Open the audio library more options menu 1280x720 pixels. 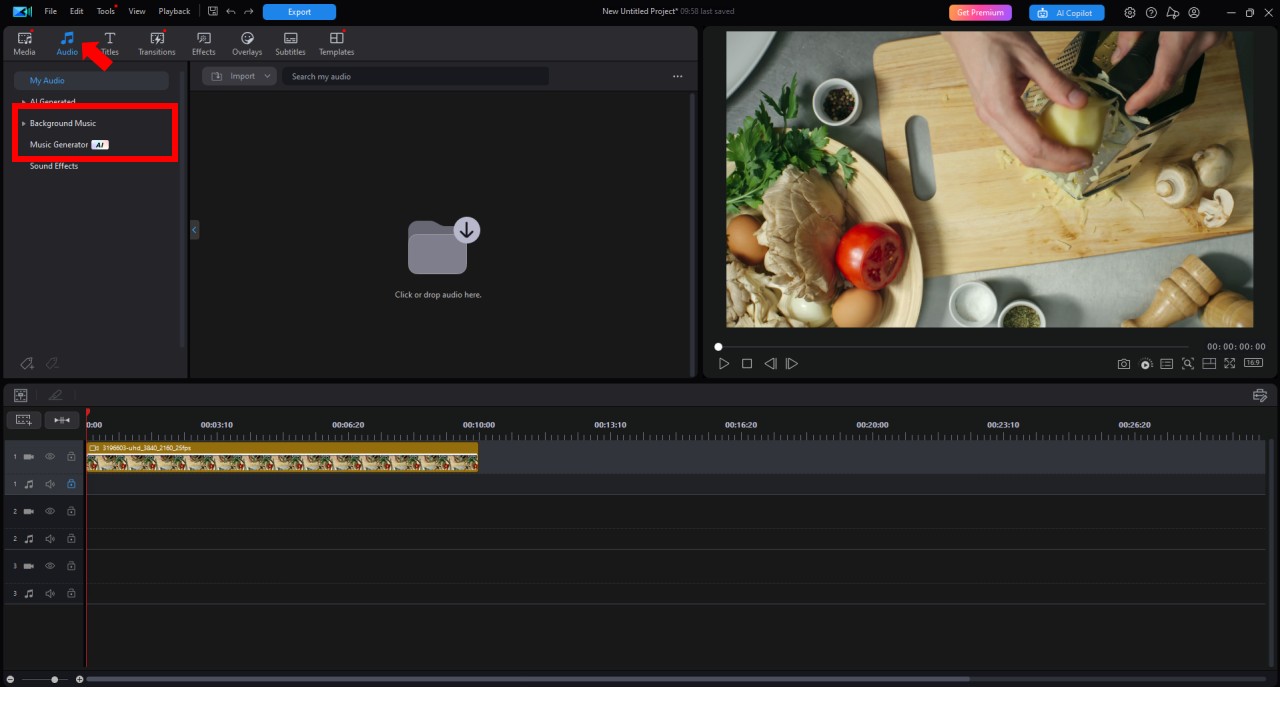[x=677, y=76]
